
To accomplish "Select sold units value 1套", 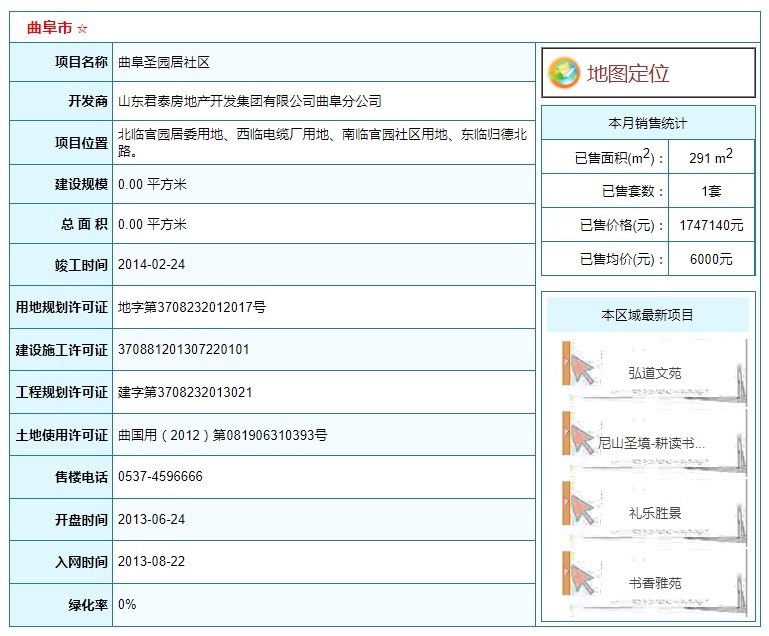I will click(711, 191).
